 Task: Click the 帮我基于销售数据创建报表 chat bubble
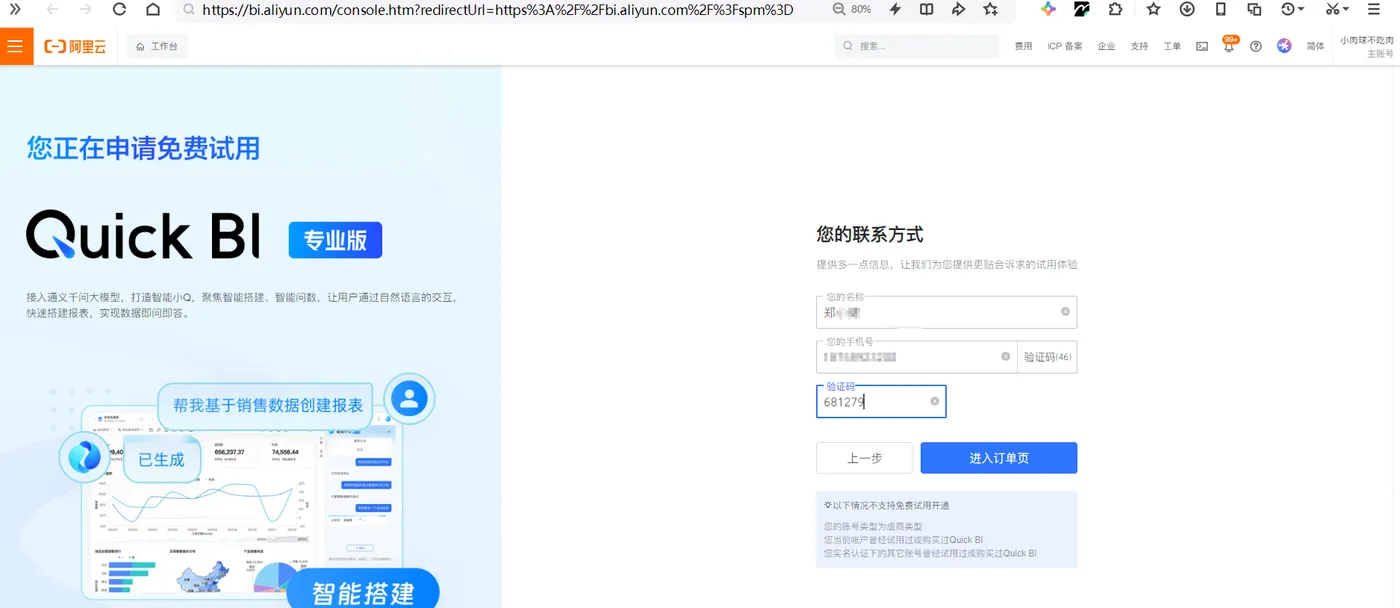tap(267, 406)
